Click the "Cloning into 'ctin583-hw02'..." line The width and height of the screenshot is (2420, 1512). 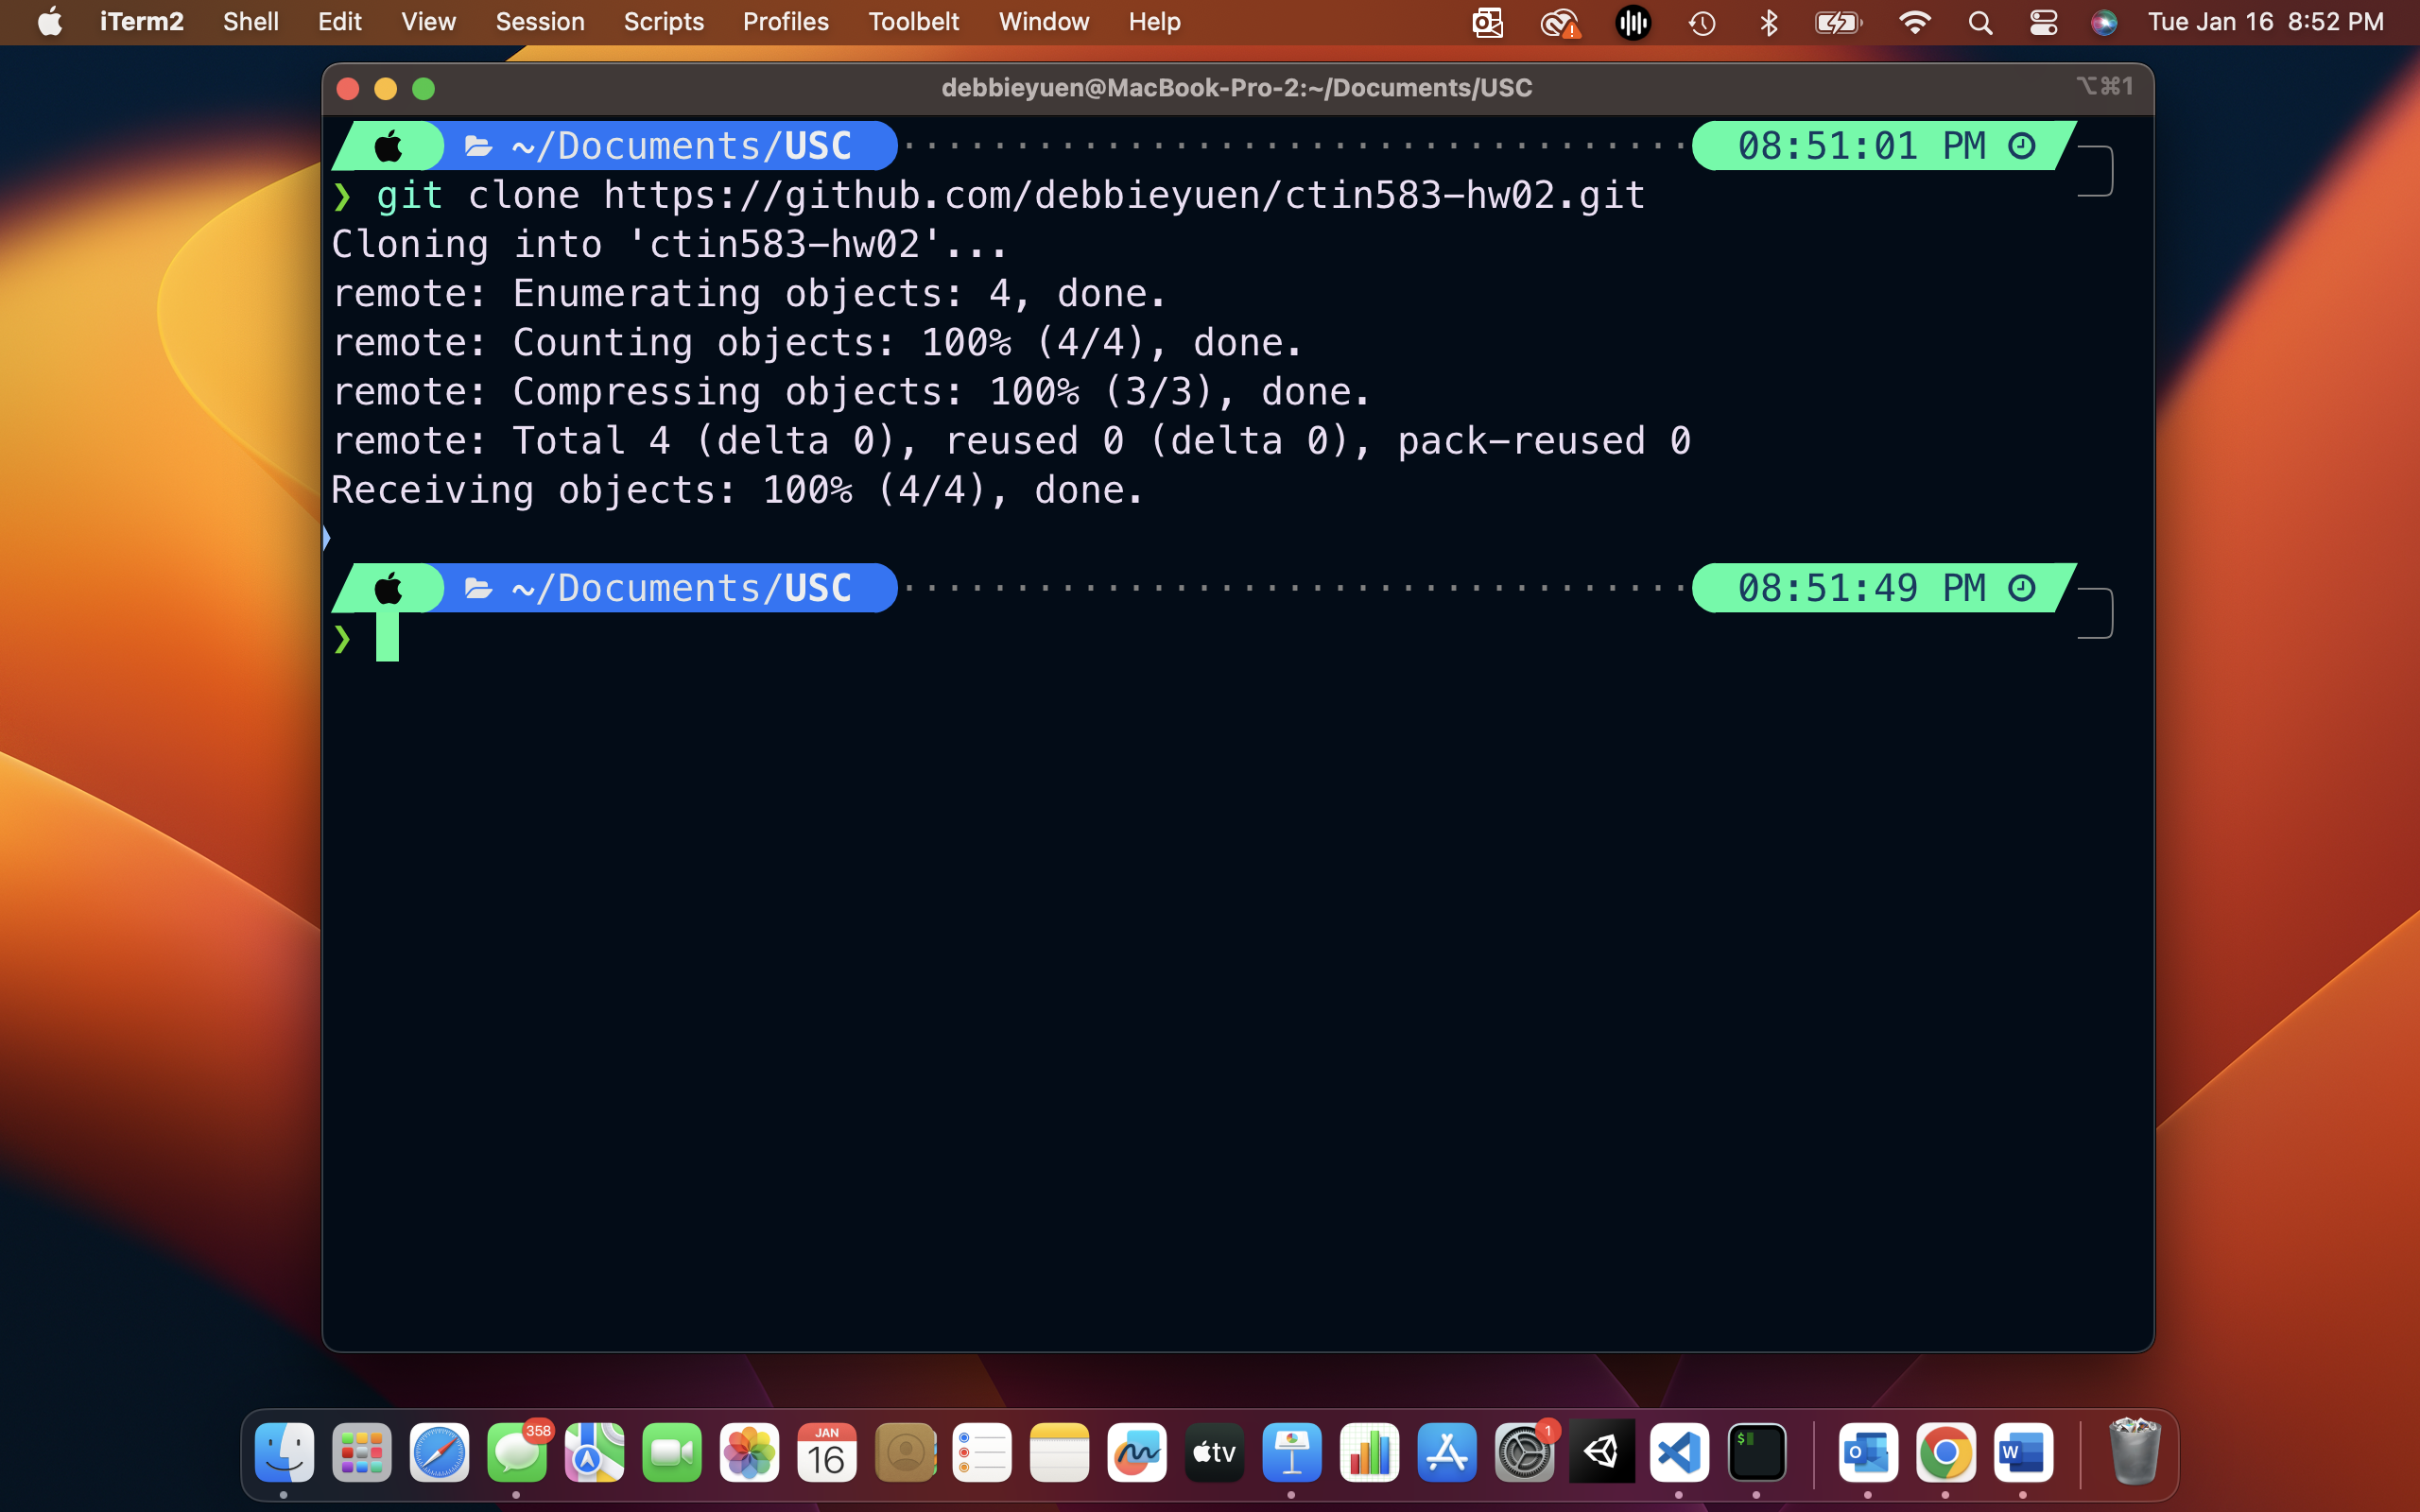point(668,244)
